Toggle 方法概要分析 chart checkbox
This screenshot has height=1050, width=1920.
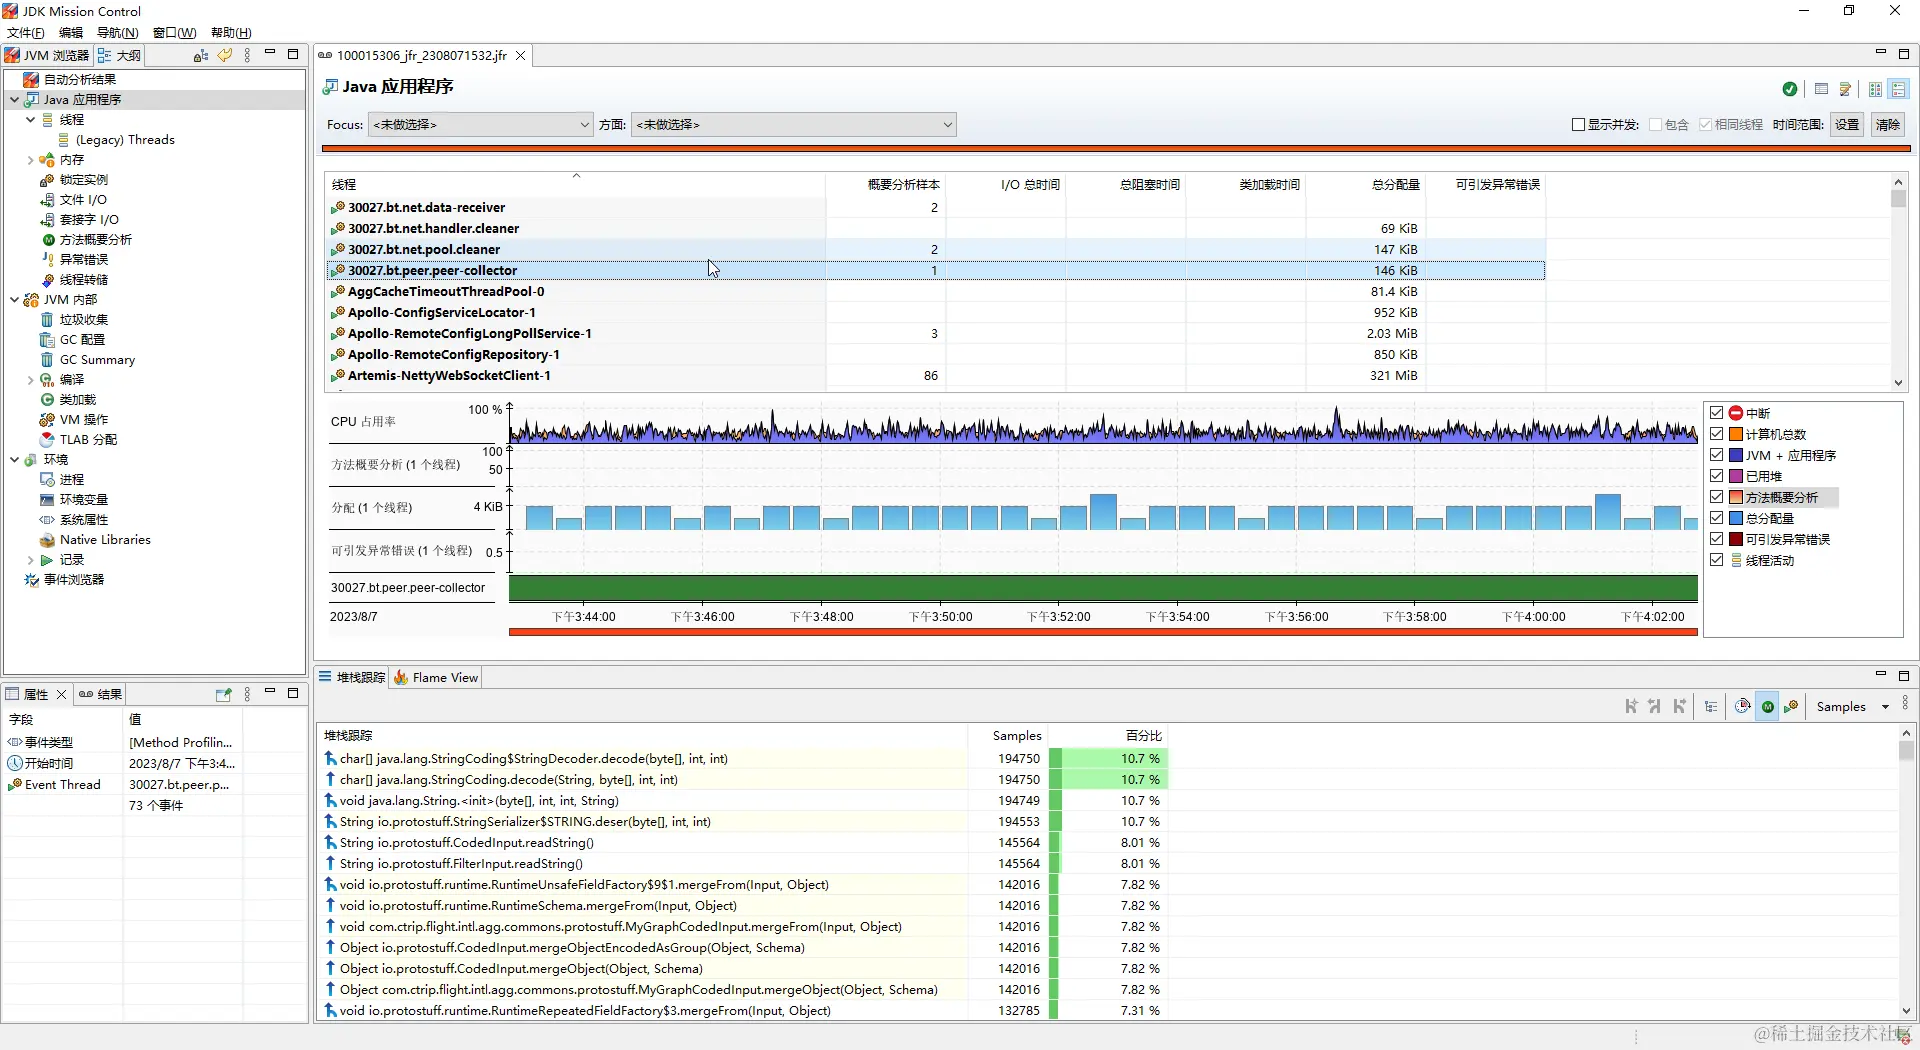[1717, 497]
